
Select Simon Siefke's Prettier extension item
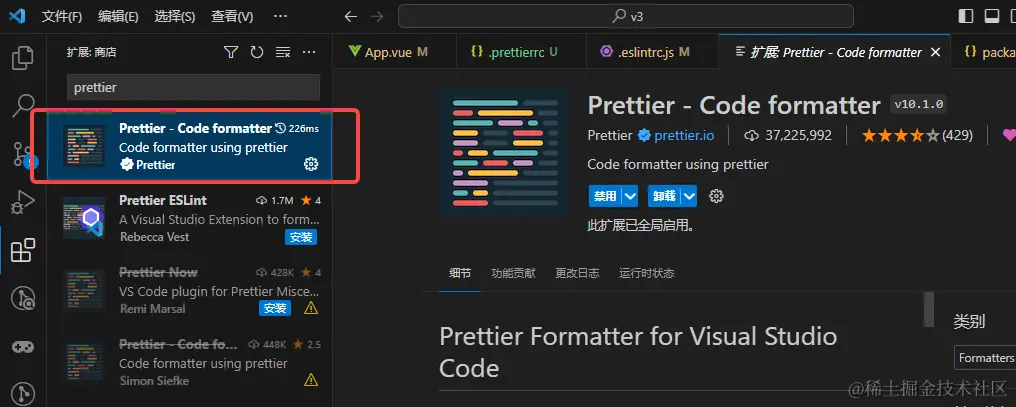190,362
